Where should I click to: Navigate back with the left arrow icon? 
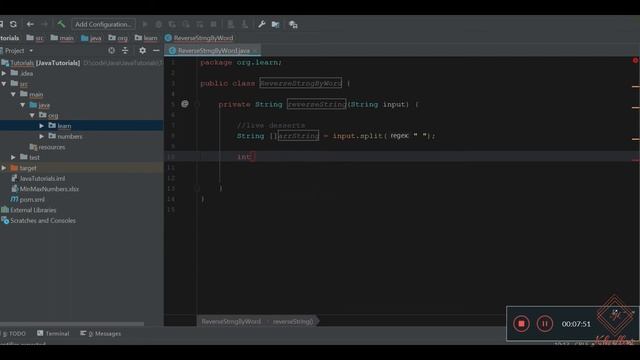pyautogui.click(x=30, y=24)
